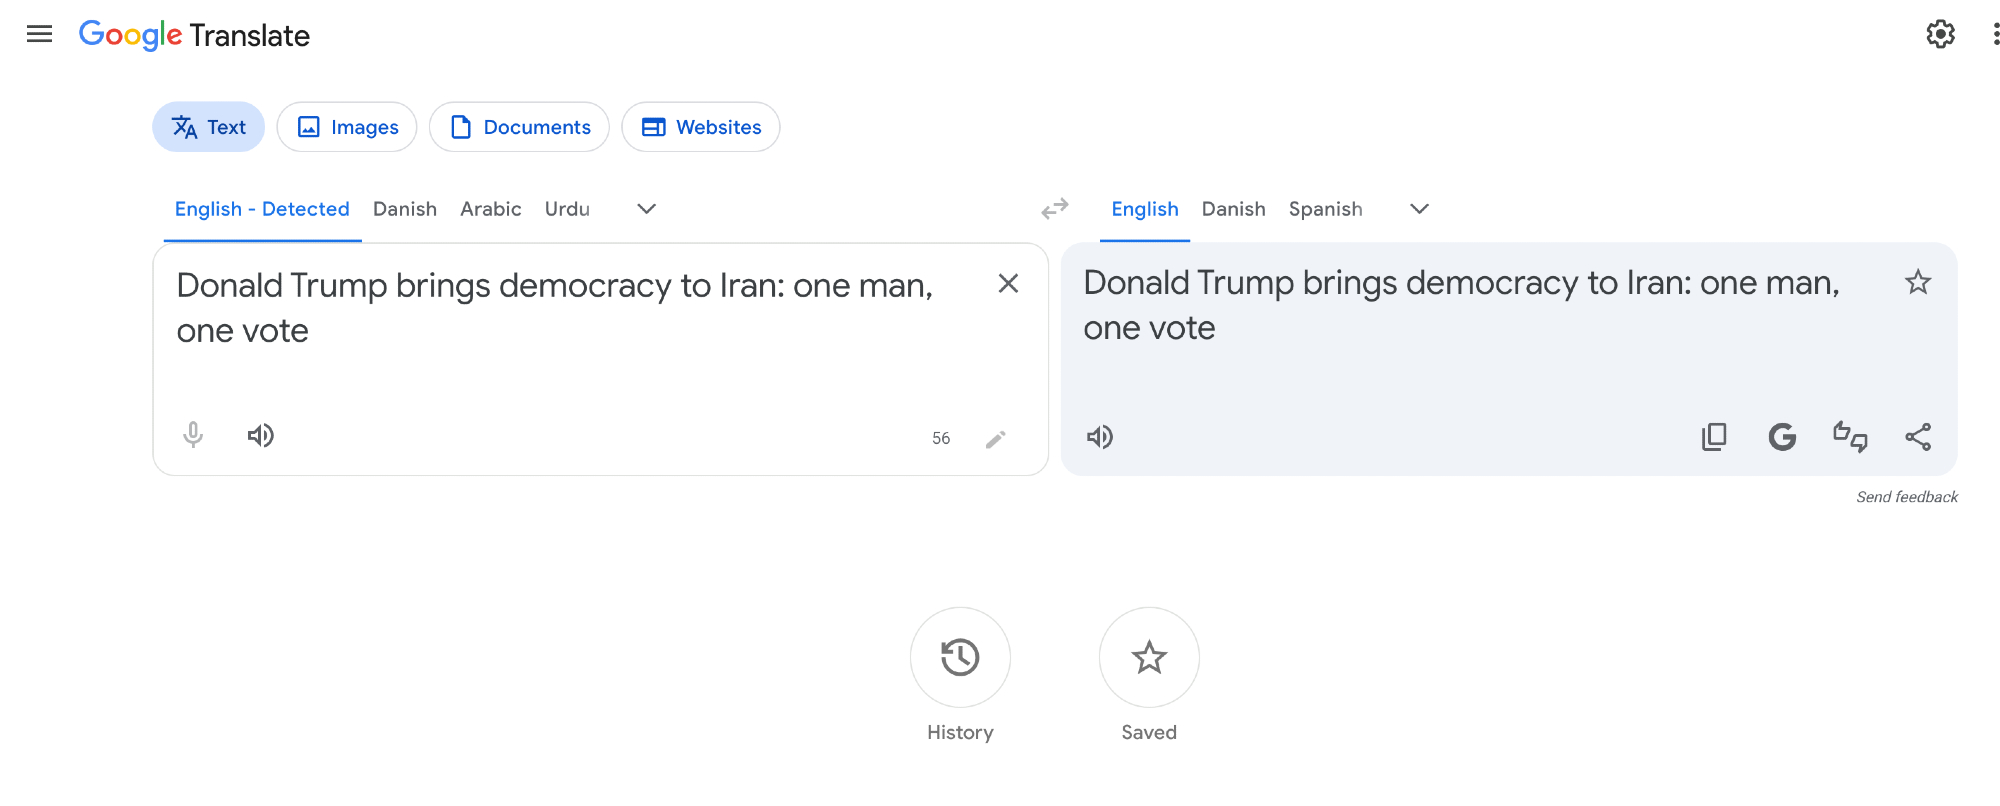
Task: Save translation with star icon
Action: point(1917,283)
